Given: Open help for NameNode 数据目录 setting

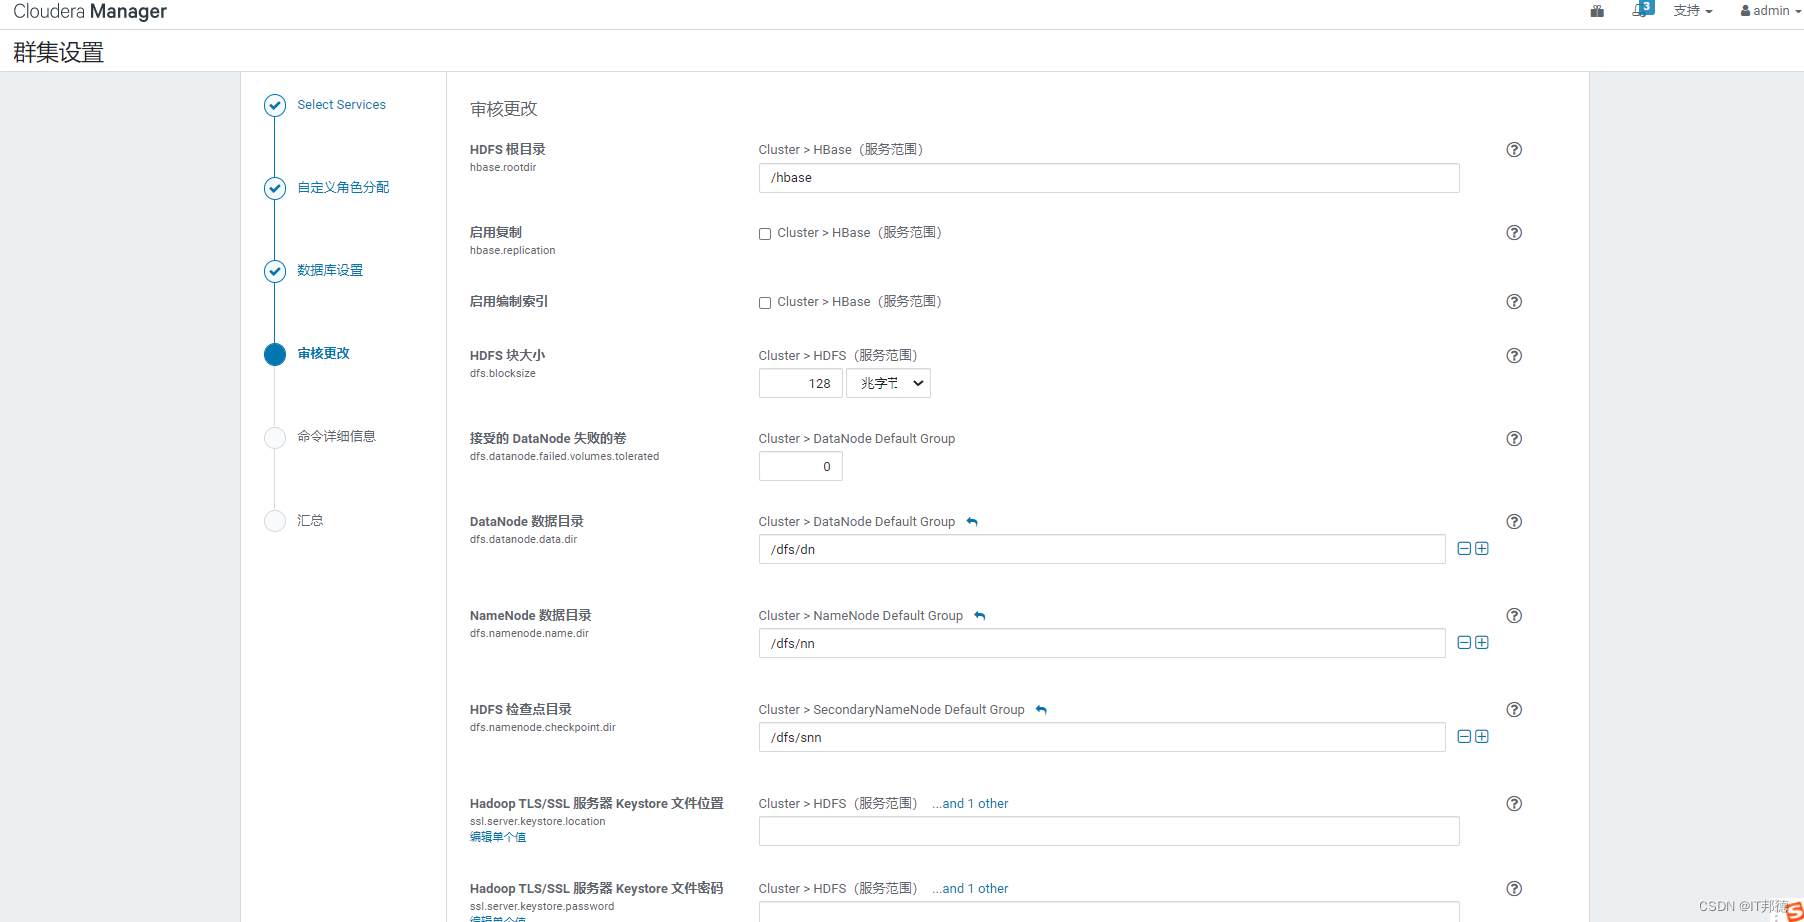Looking at the screenshot, I should (1514, 616).
